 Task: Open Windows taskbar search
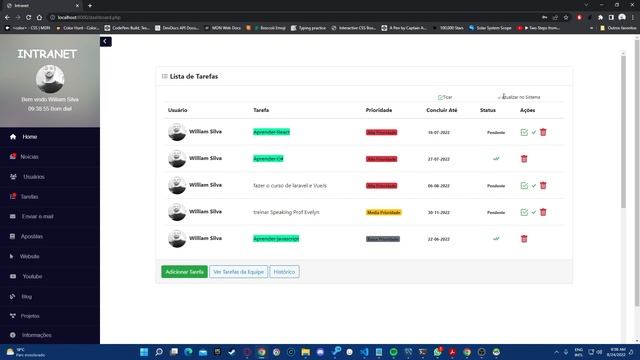pos(159,352)
